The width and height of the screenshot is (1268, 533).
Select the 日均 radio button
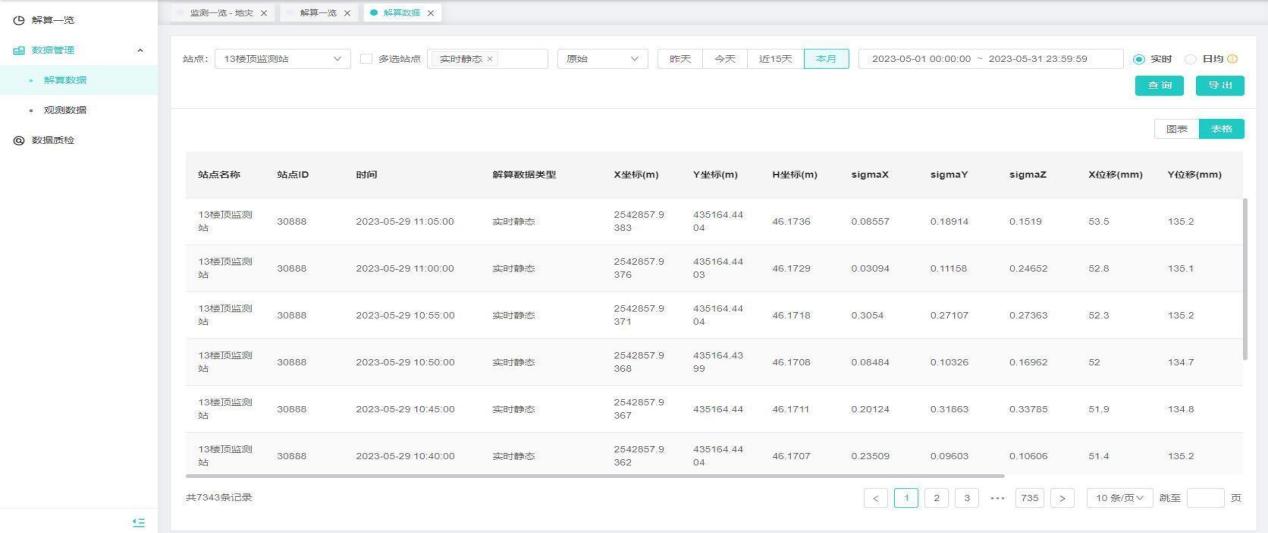point(1190,59)
